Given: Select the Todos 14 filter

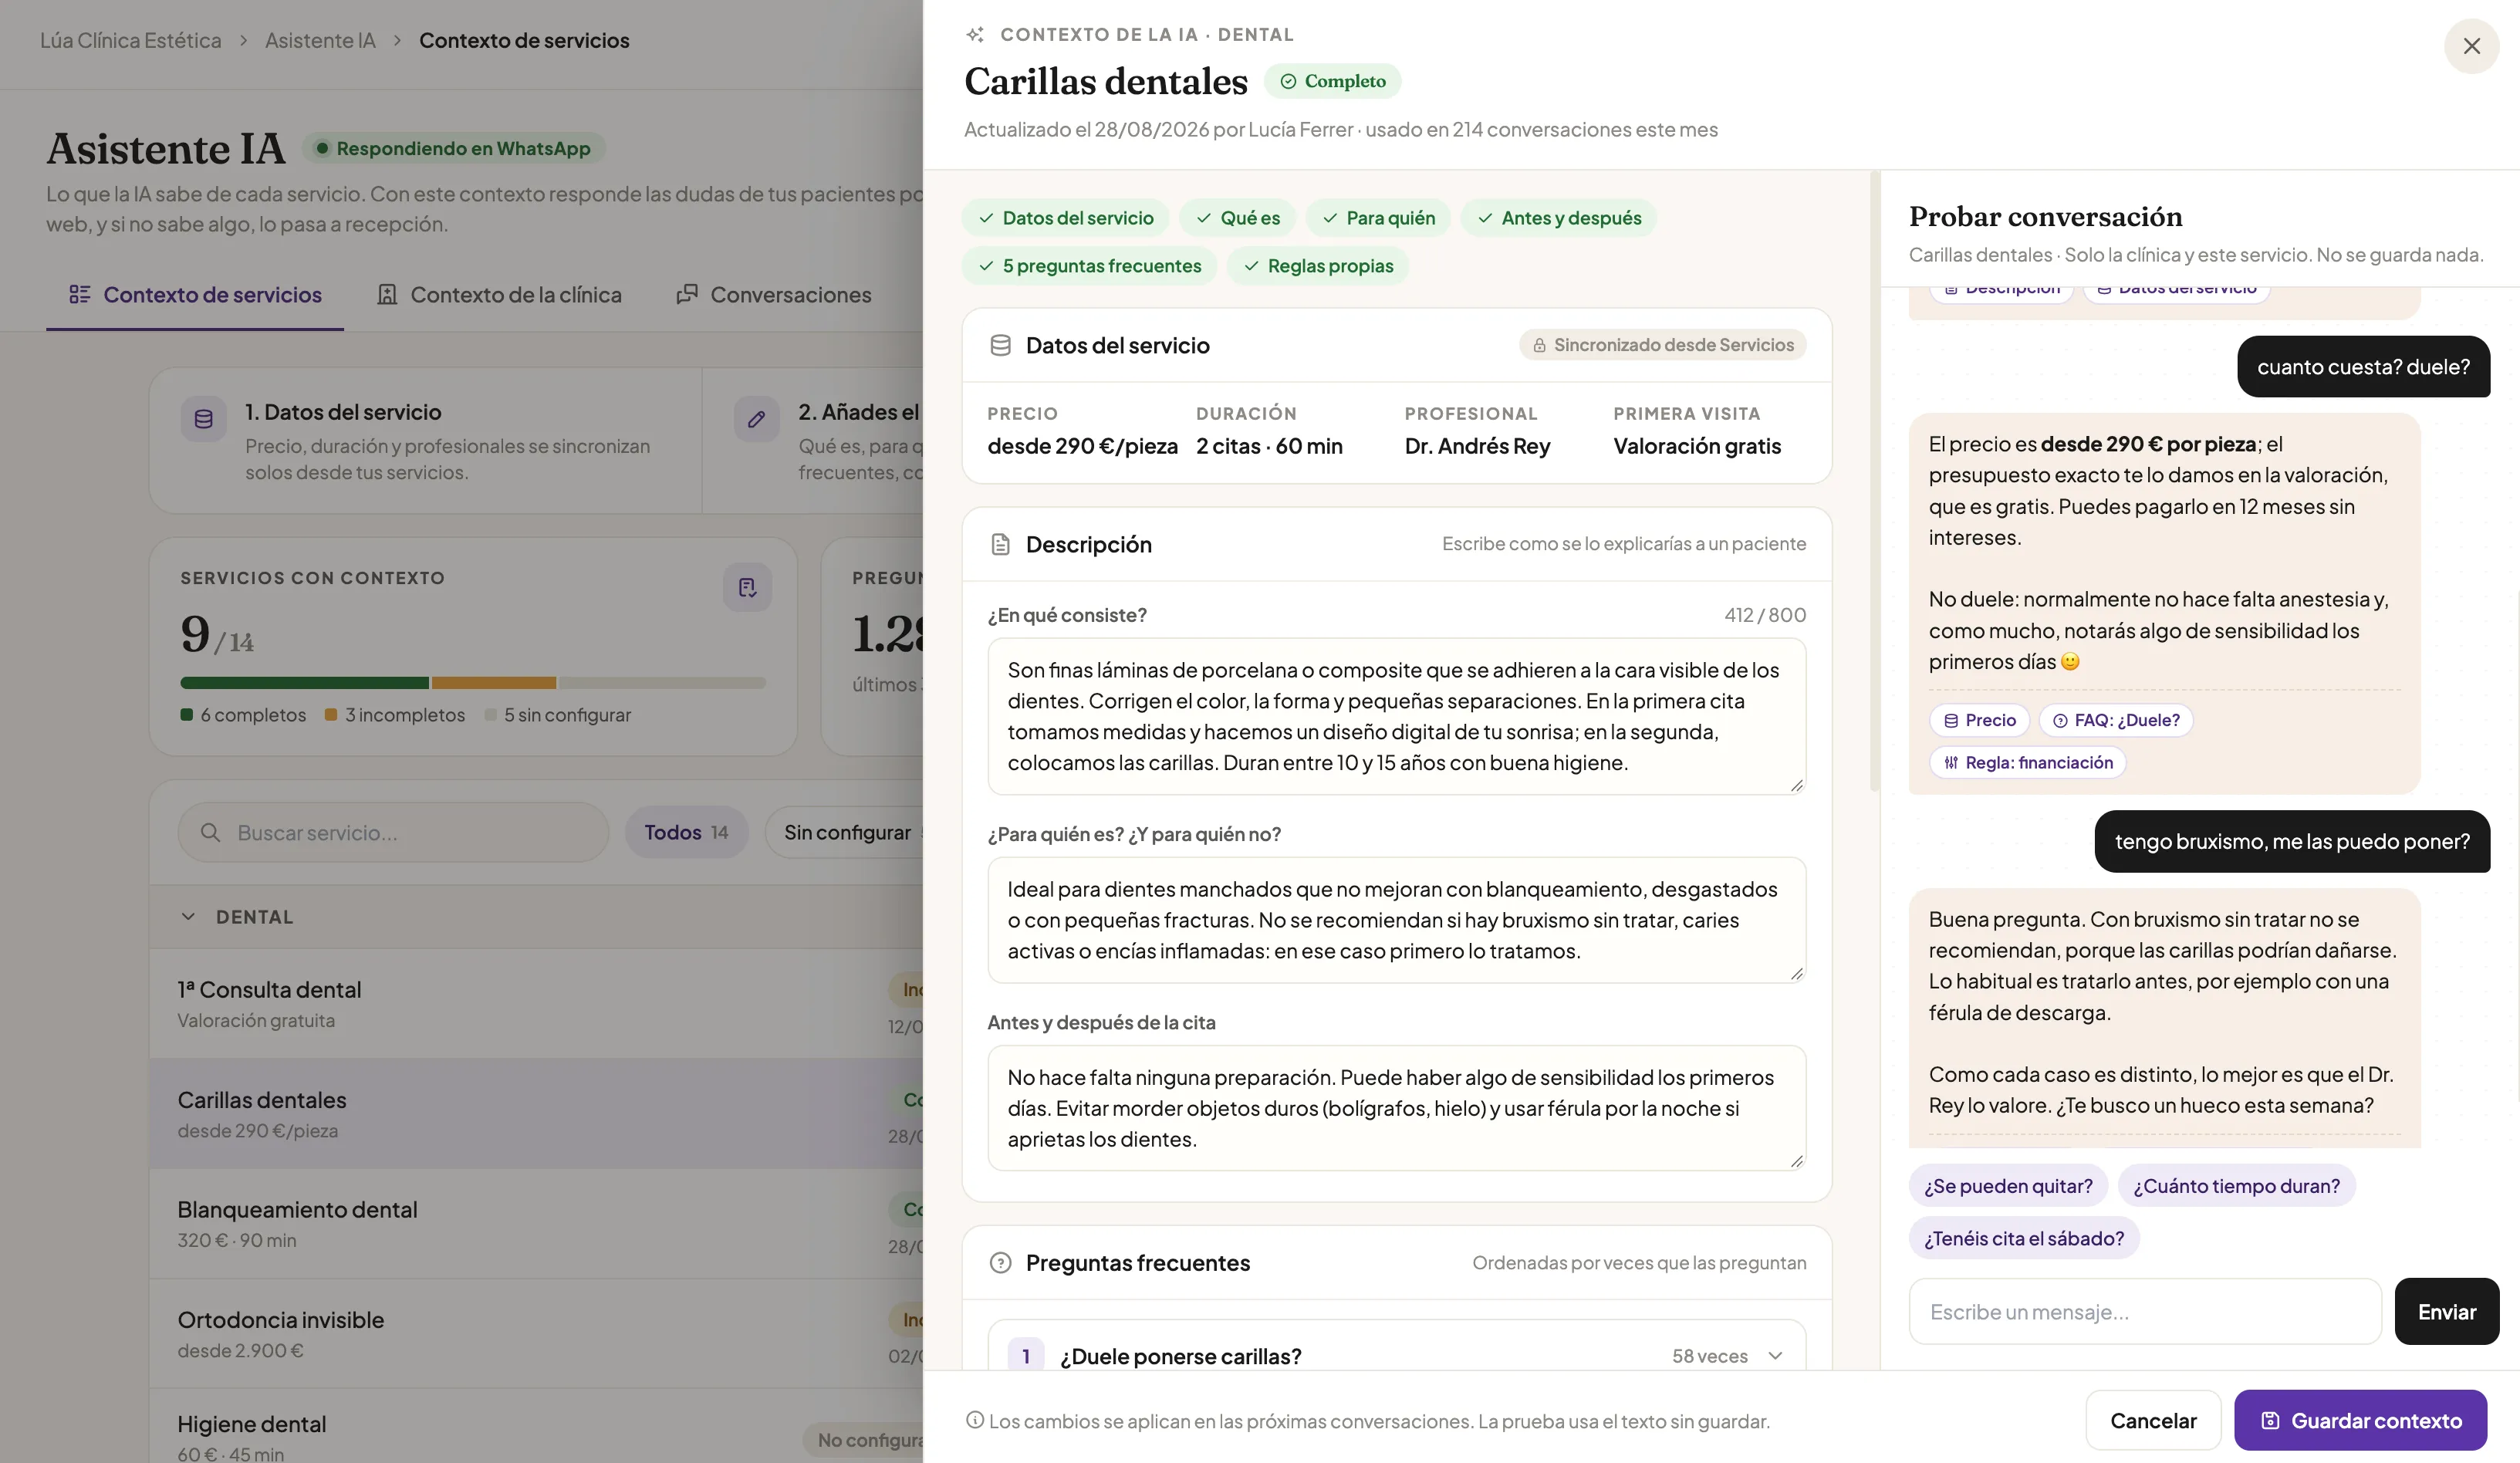Looking at the screenshot, I should tap(686, 832).
